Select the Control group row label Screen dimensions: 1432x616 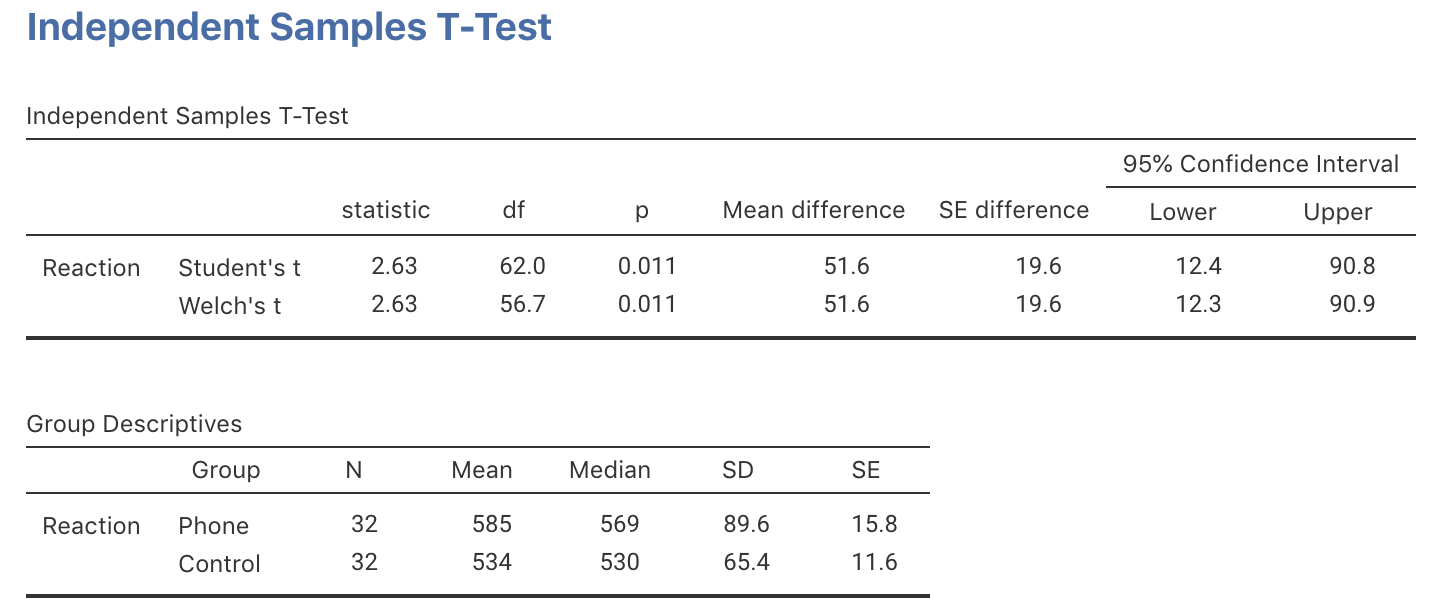(219, 564)
